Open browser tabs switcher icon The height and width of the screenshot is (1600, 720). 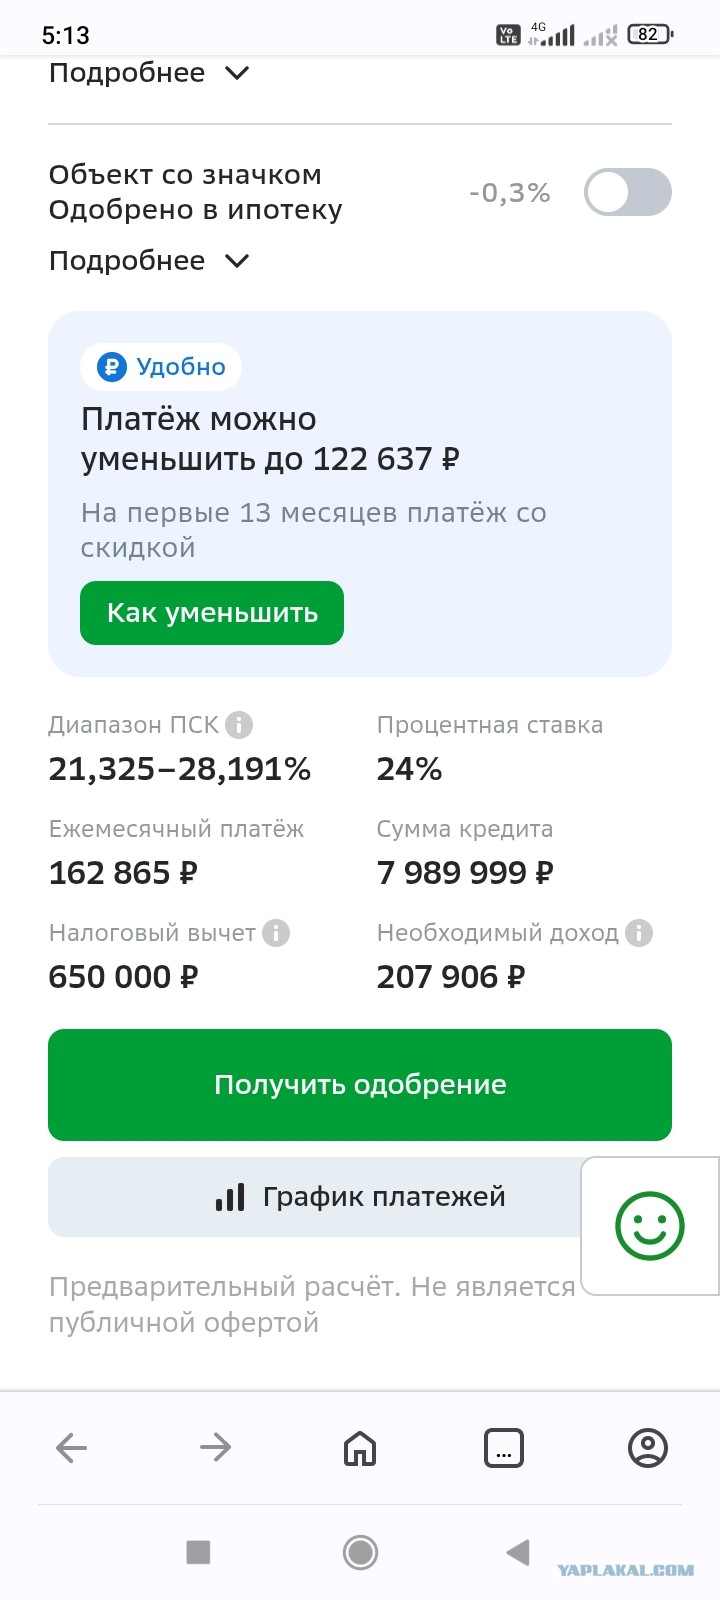[504, 1447]
